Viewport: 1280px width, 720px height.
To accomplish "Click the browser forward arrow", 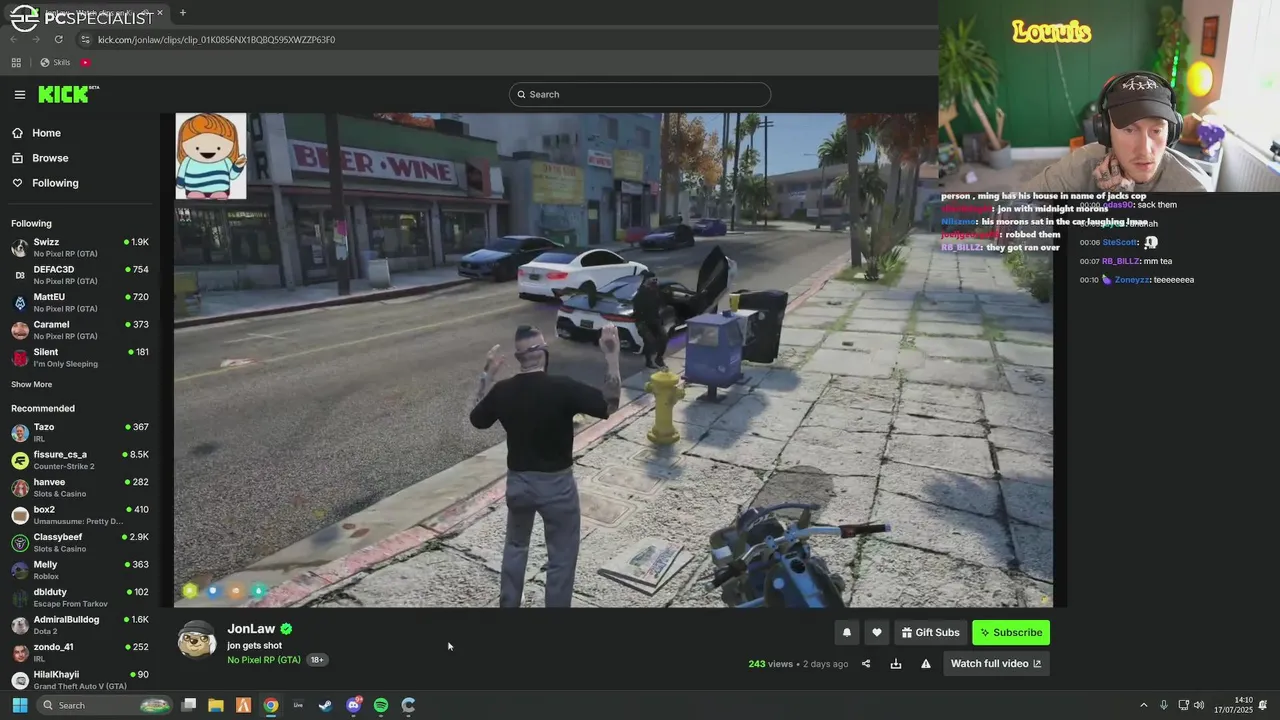I will click(x=36, y=40).
